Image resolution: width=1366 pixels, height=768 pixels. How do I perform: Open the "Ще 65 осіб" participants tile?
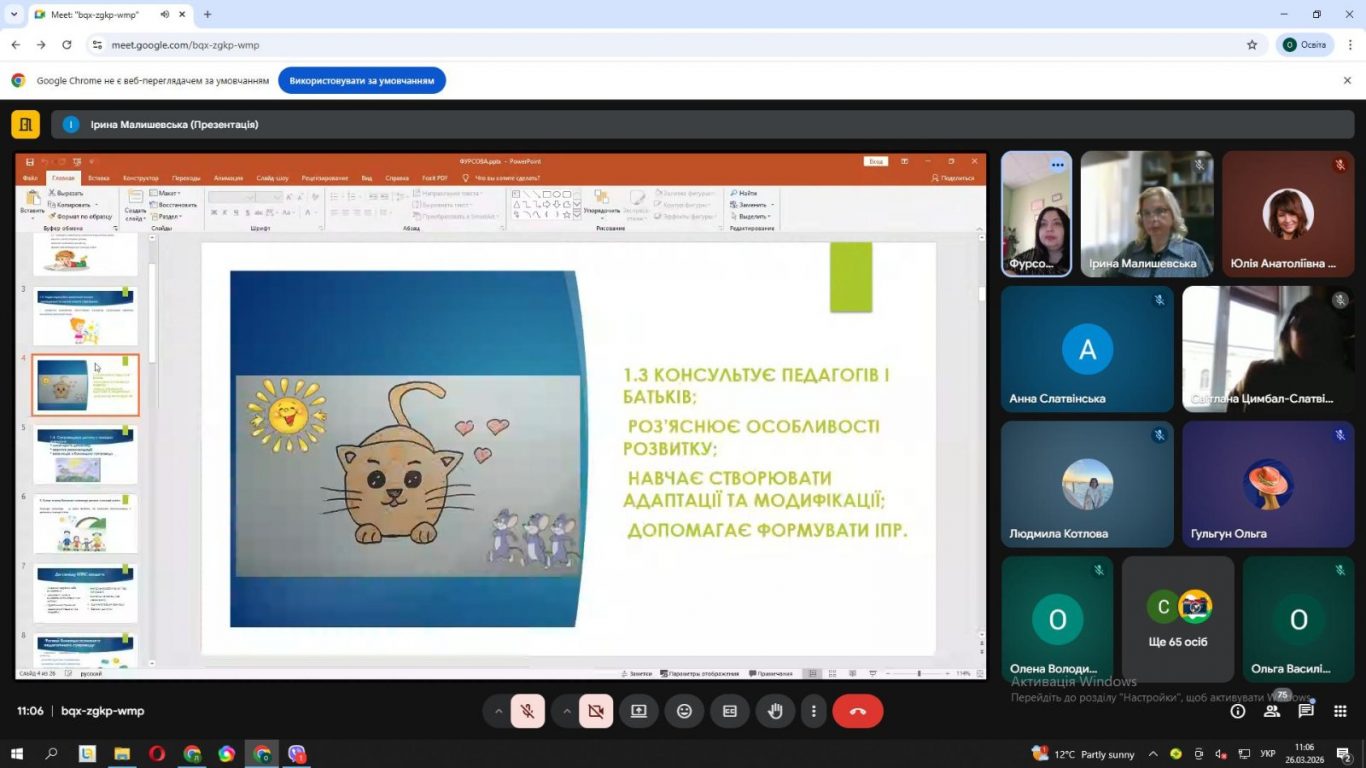point(1178,619)
